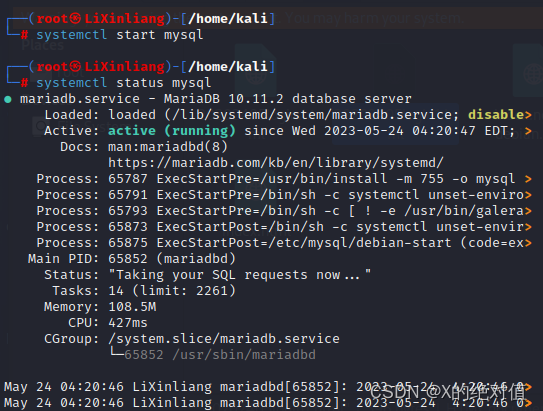The width and height of the screenshot is (543, 411).
Task: Click the truncation arrow after '(code=ex'
Action: pyautogui.click(x=528, y=243)
